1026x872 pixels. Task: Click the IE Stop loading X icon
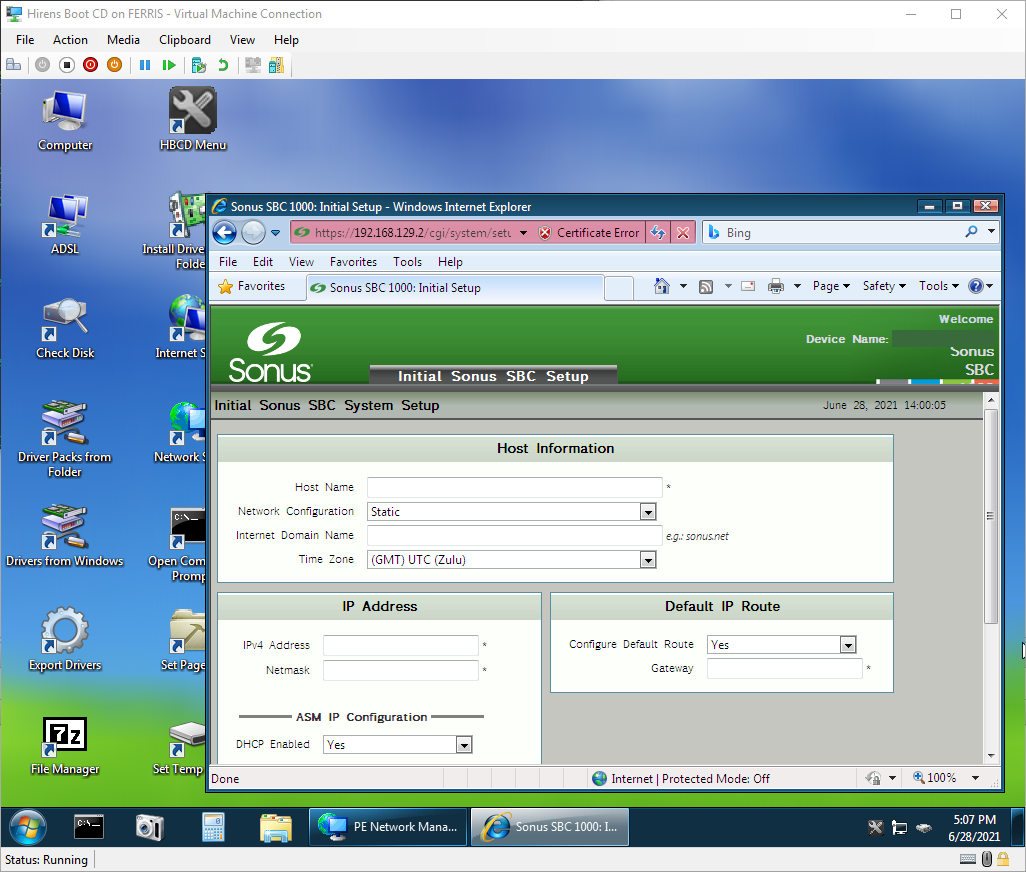coord(682,232)
